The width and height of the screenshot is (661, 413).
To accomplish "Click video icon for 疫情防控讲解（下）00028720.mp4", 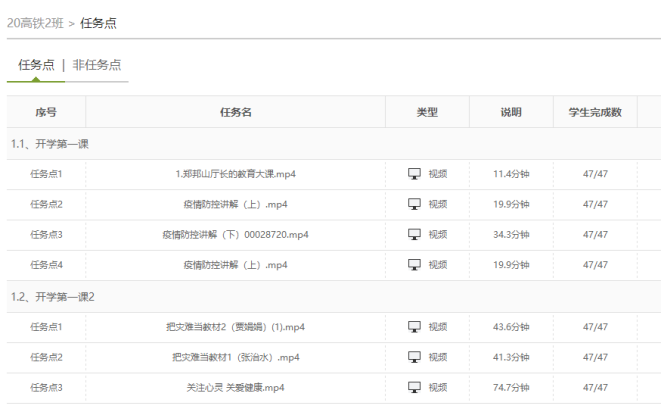I will (x=414, y=234).
